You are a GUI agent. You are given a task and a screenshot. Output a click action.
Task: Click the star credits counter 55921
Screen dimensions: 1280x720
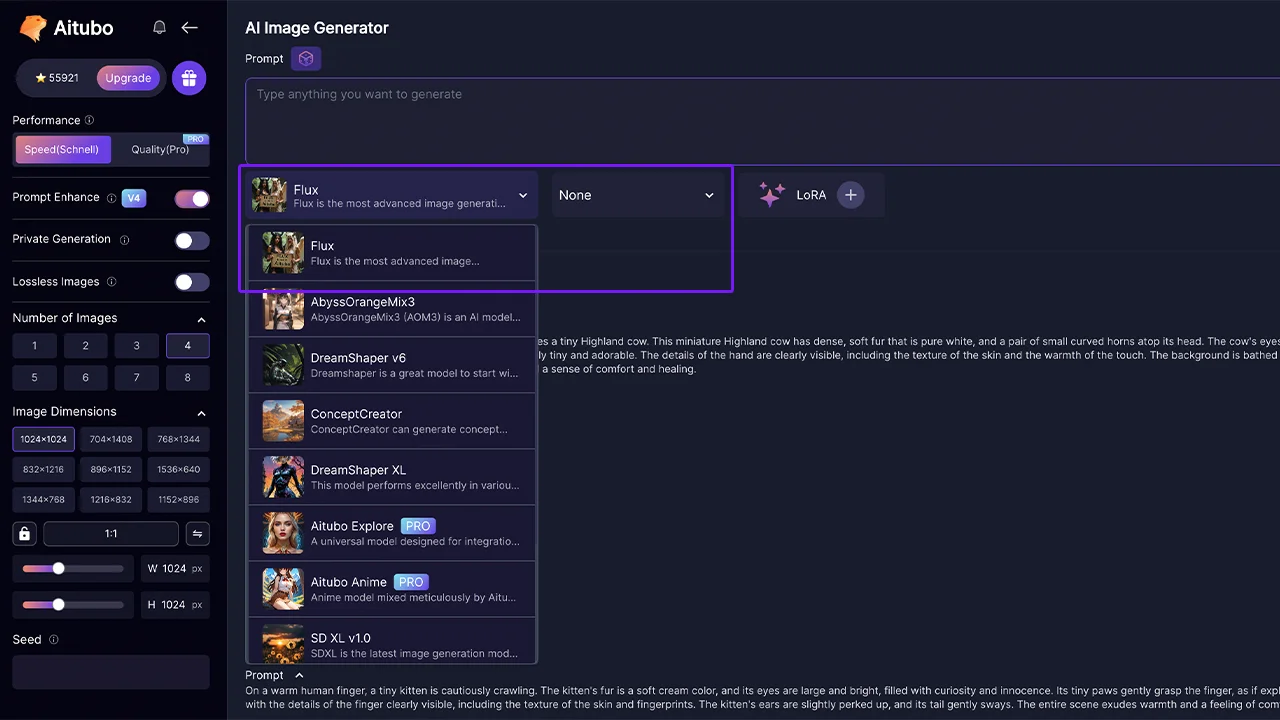pyautogui.click(x=57, y=78)
